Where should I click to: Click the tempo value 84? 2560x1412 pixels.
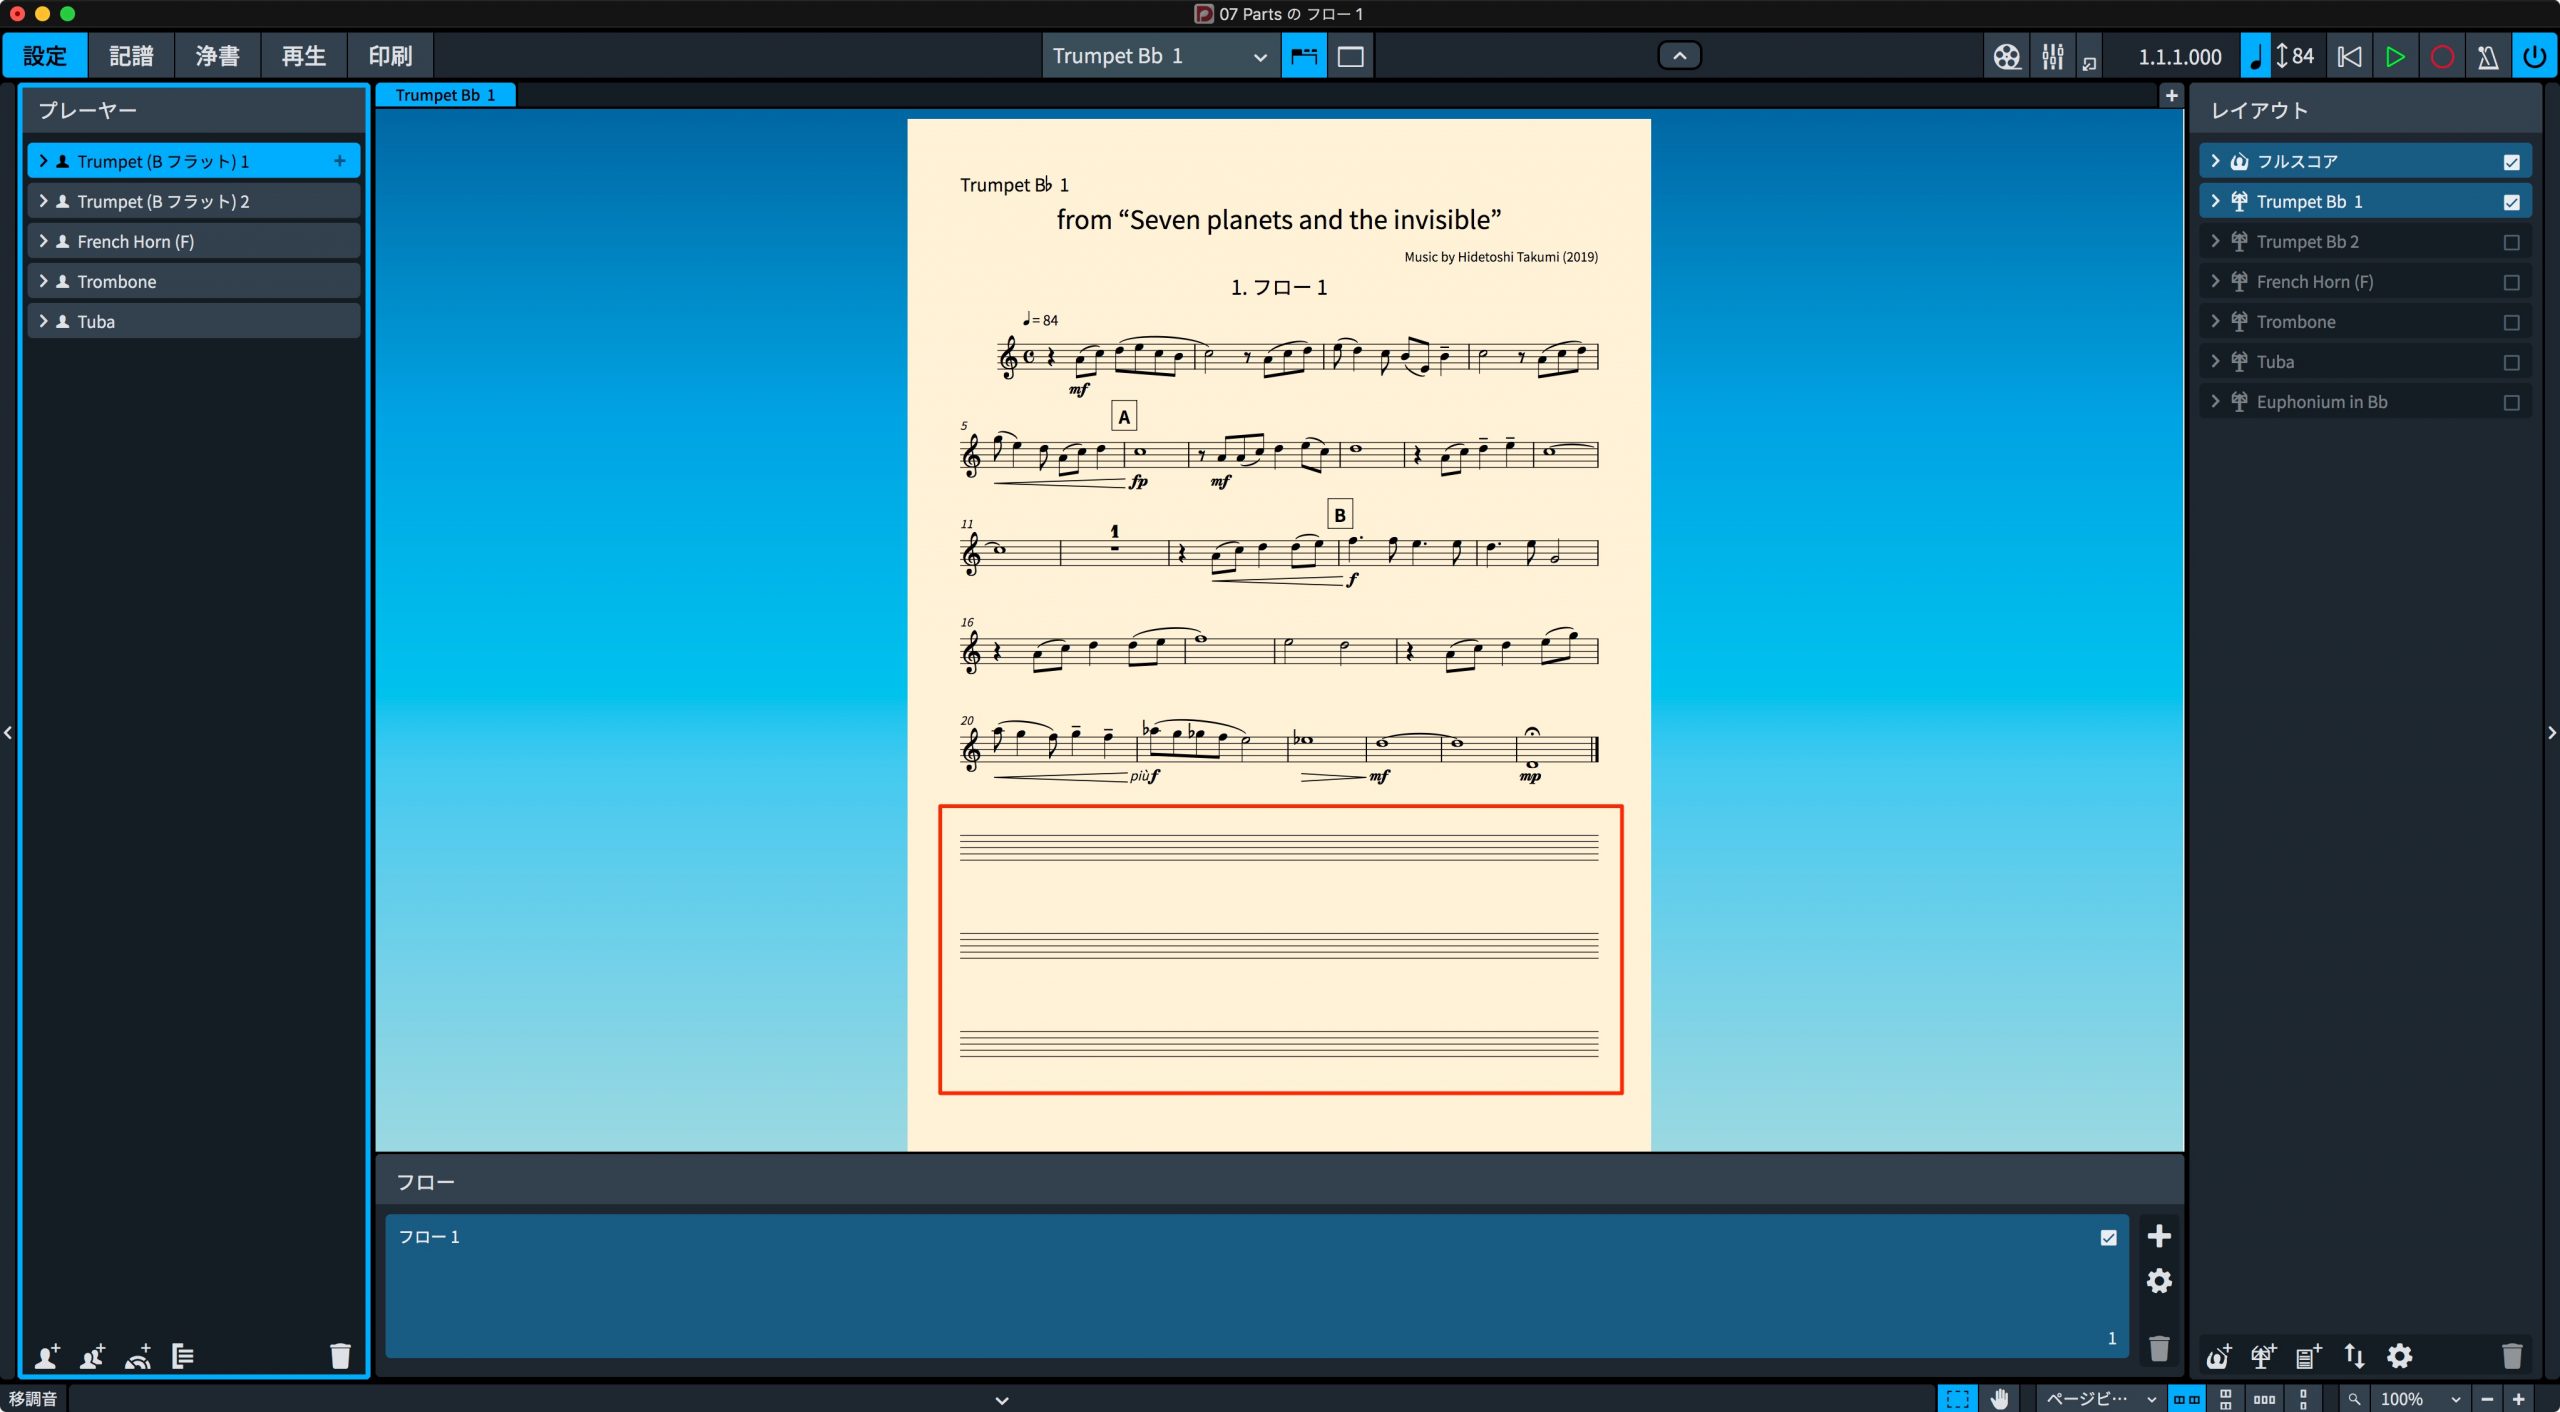[2303, 56]
